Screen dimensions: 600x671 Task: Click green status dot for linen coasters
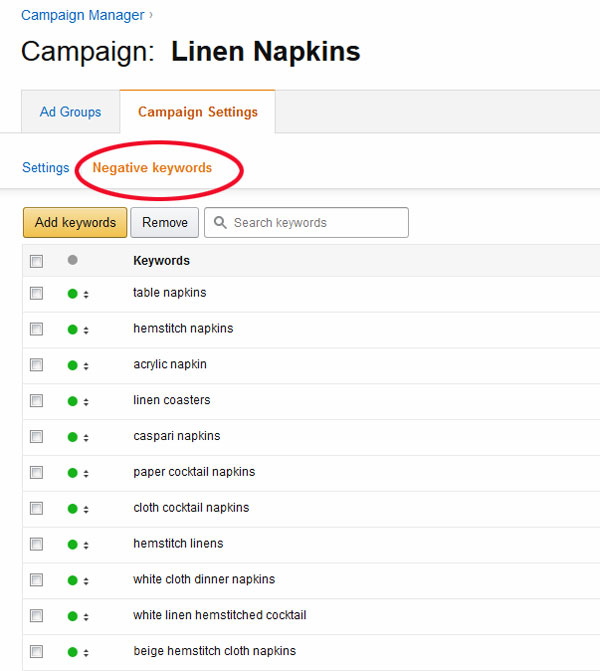73,401
